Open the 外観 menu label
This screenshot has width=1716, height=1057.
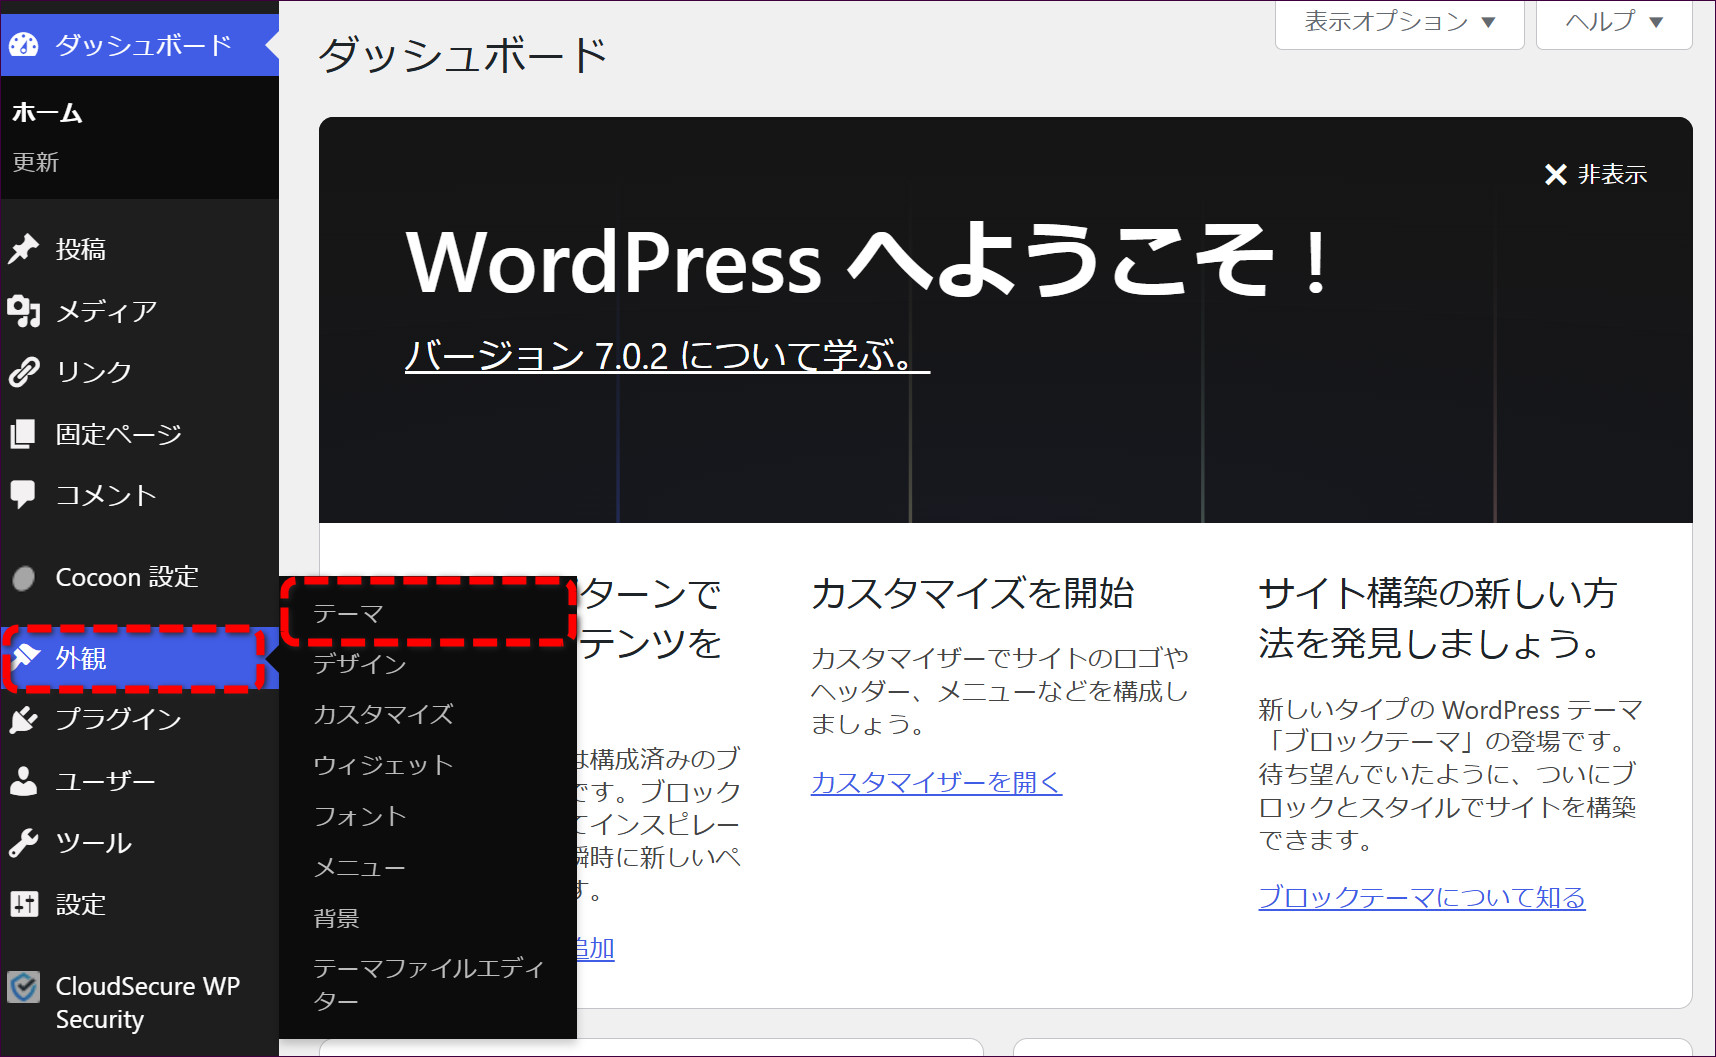coord(81,658)
